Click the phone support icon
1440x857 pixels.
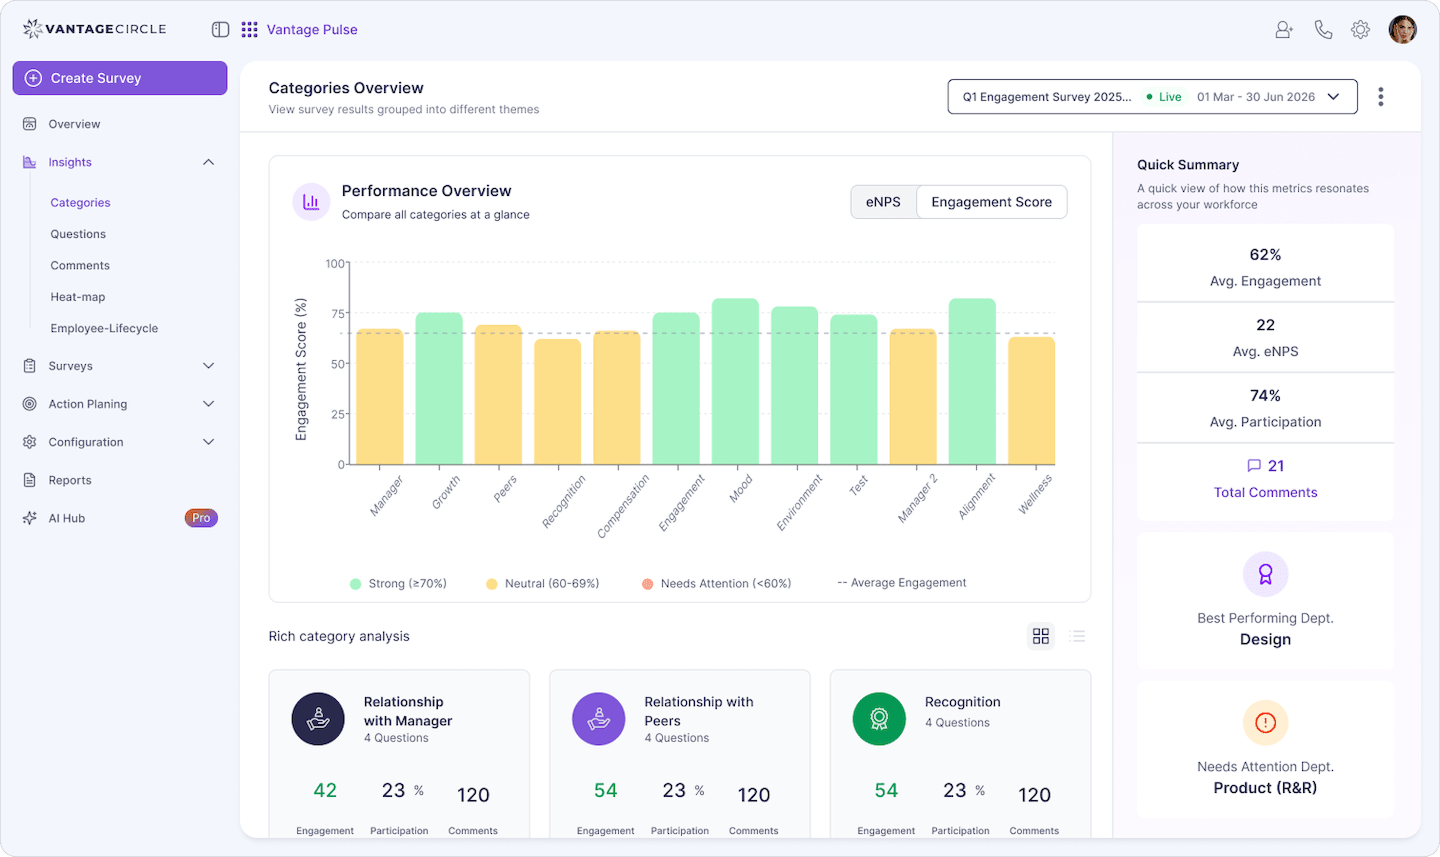1323,29
